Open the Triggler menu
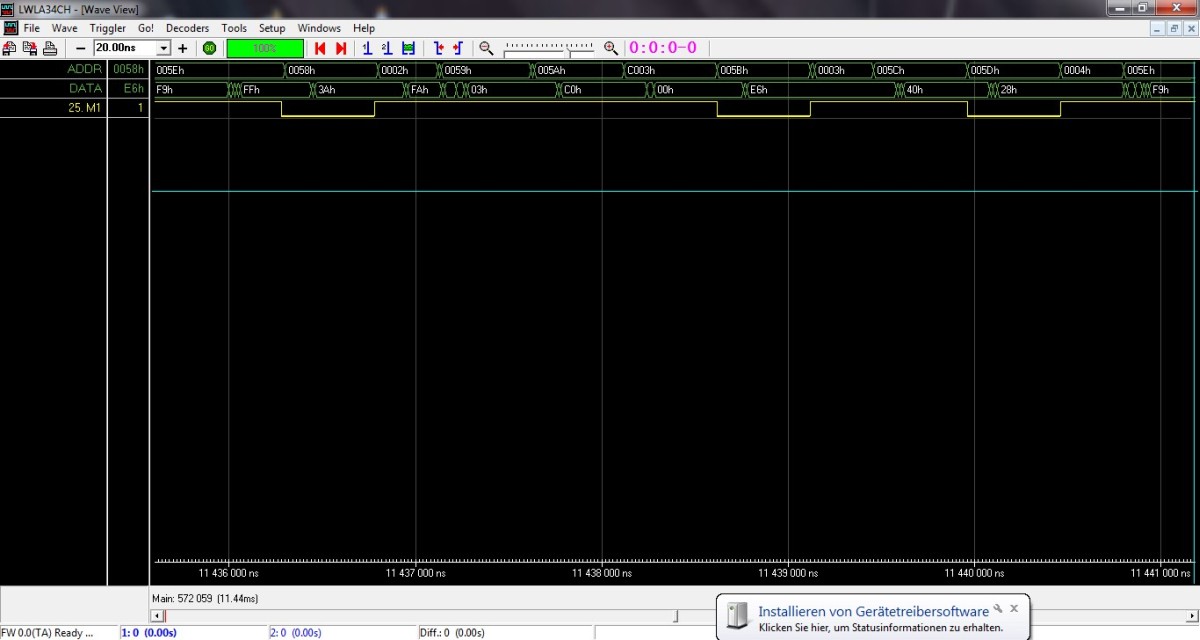Screen dimensions: 1200x640 pyautogui.click(x=108, y=28)
